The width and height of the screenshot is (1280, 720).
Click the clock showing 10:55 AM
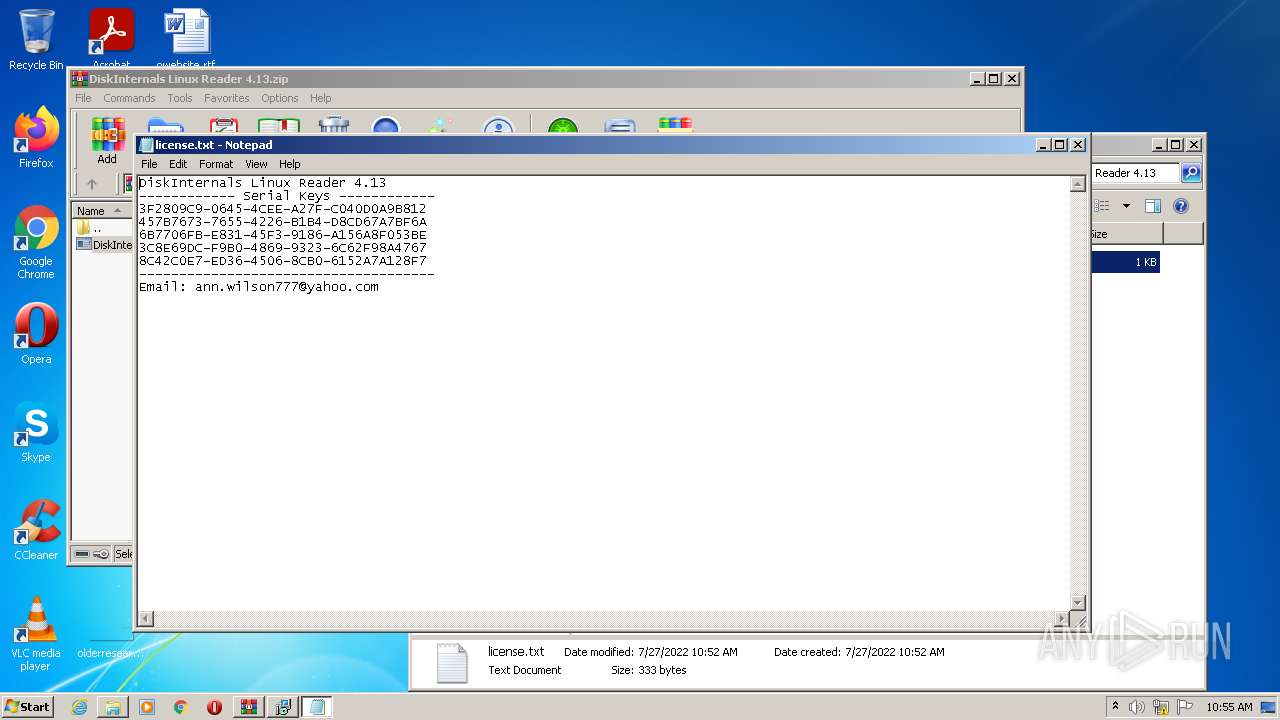coord(1229,707)
